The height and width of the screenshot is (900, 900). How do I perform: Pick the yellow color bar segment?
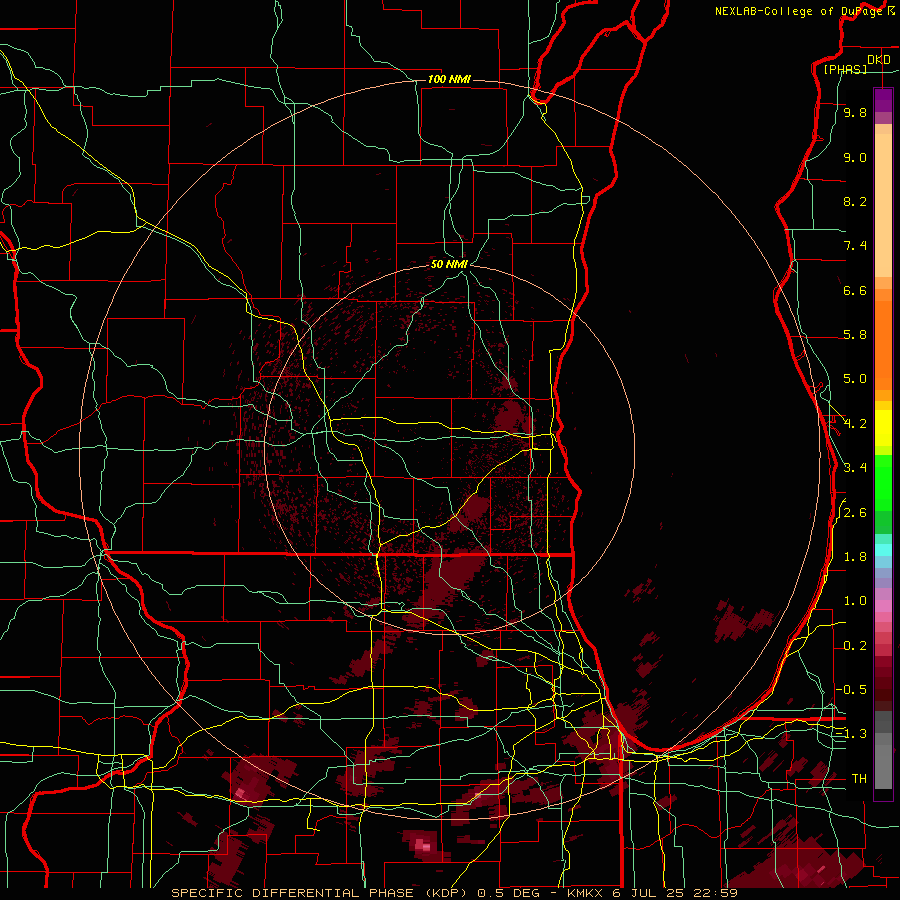[x=883, y=428]
